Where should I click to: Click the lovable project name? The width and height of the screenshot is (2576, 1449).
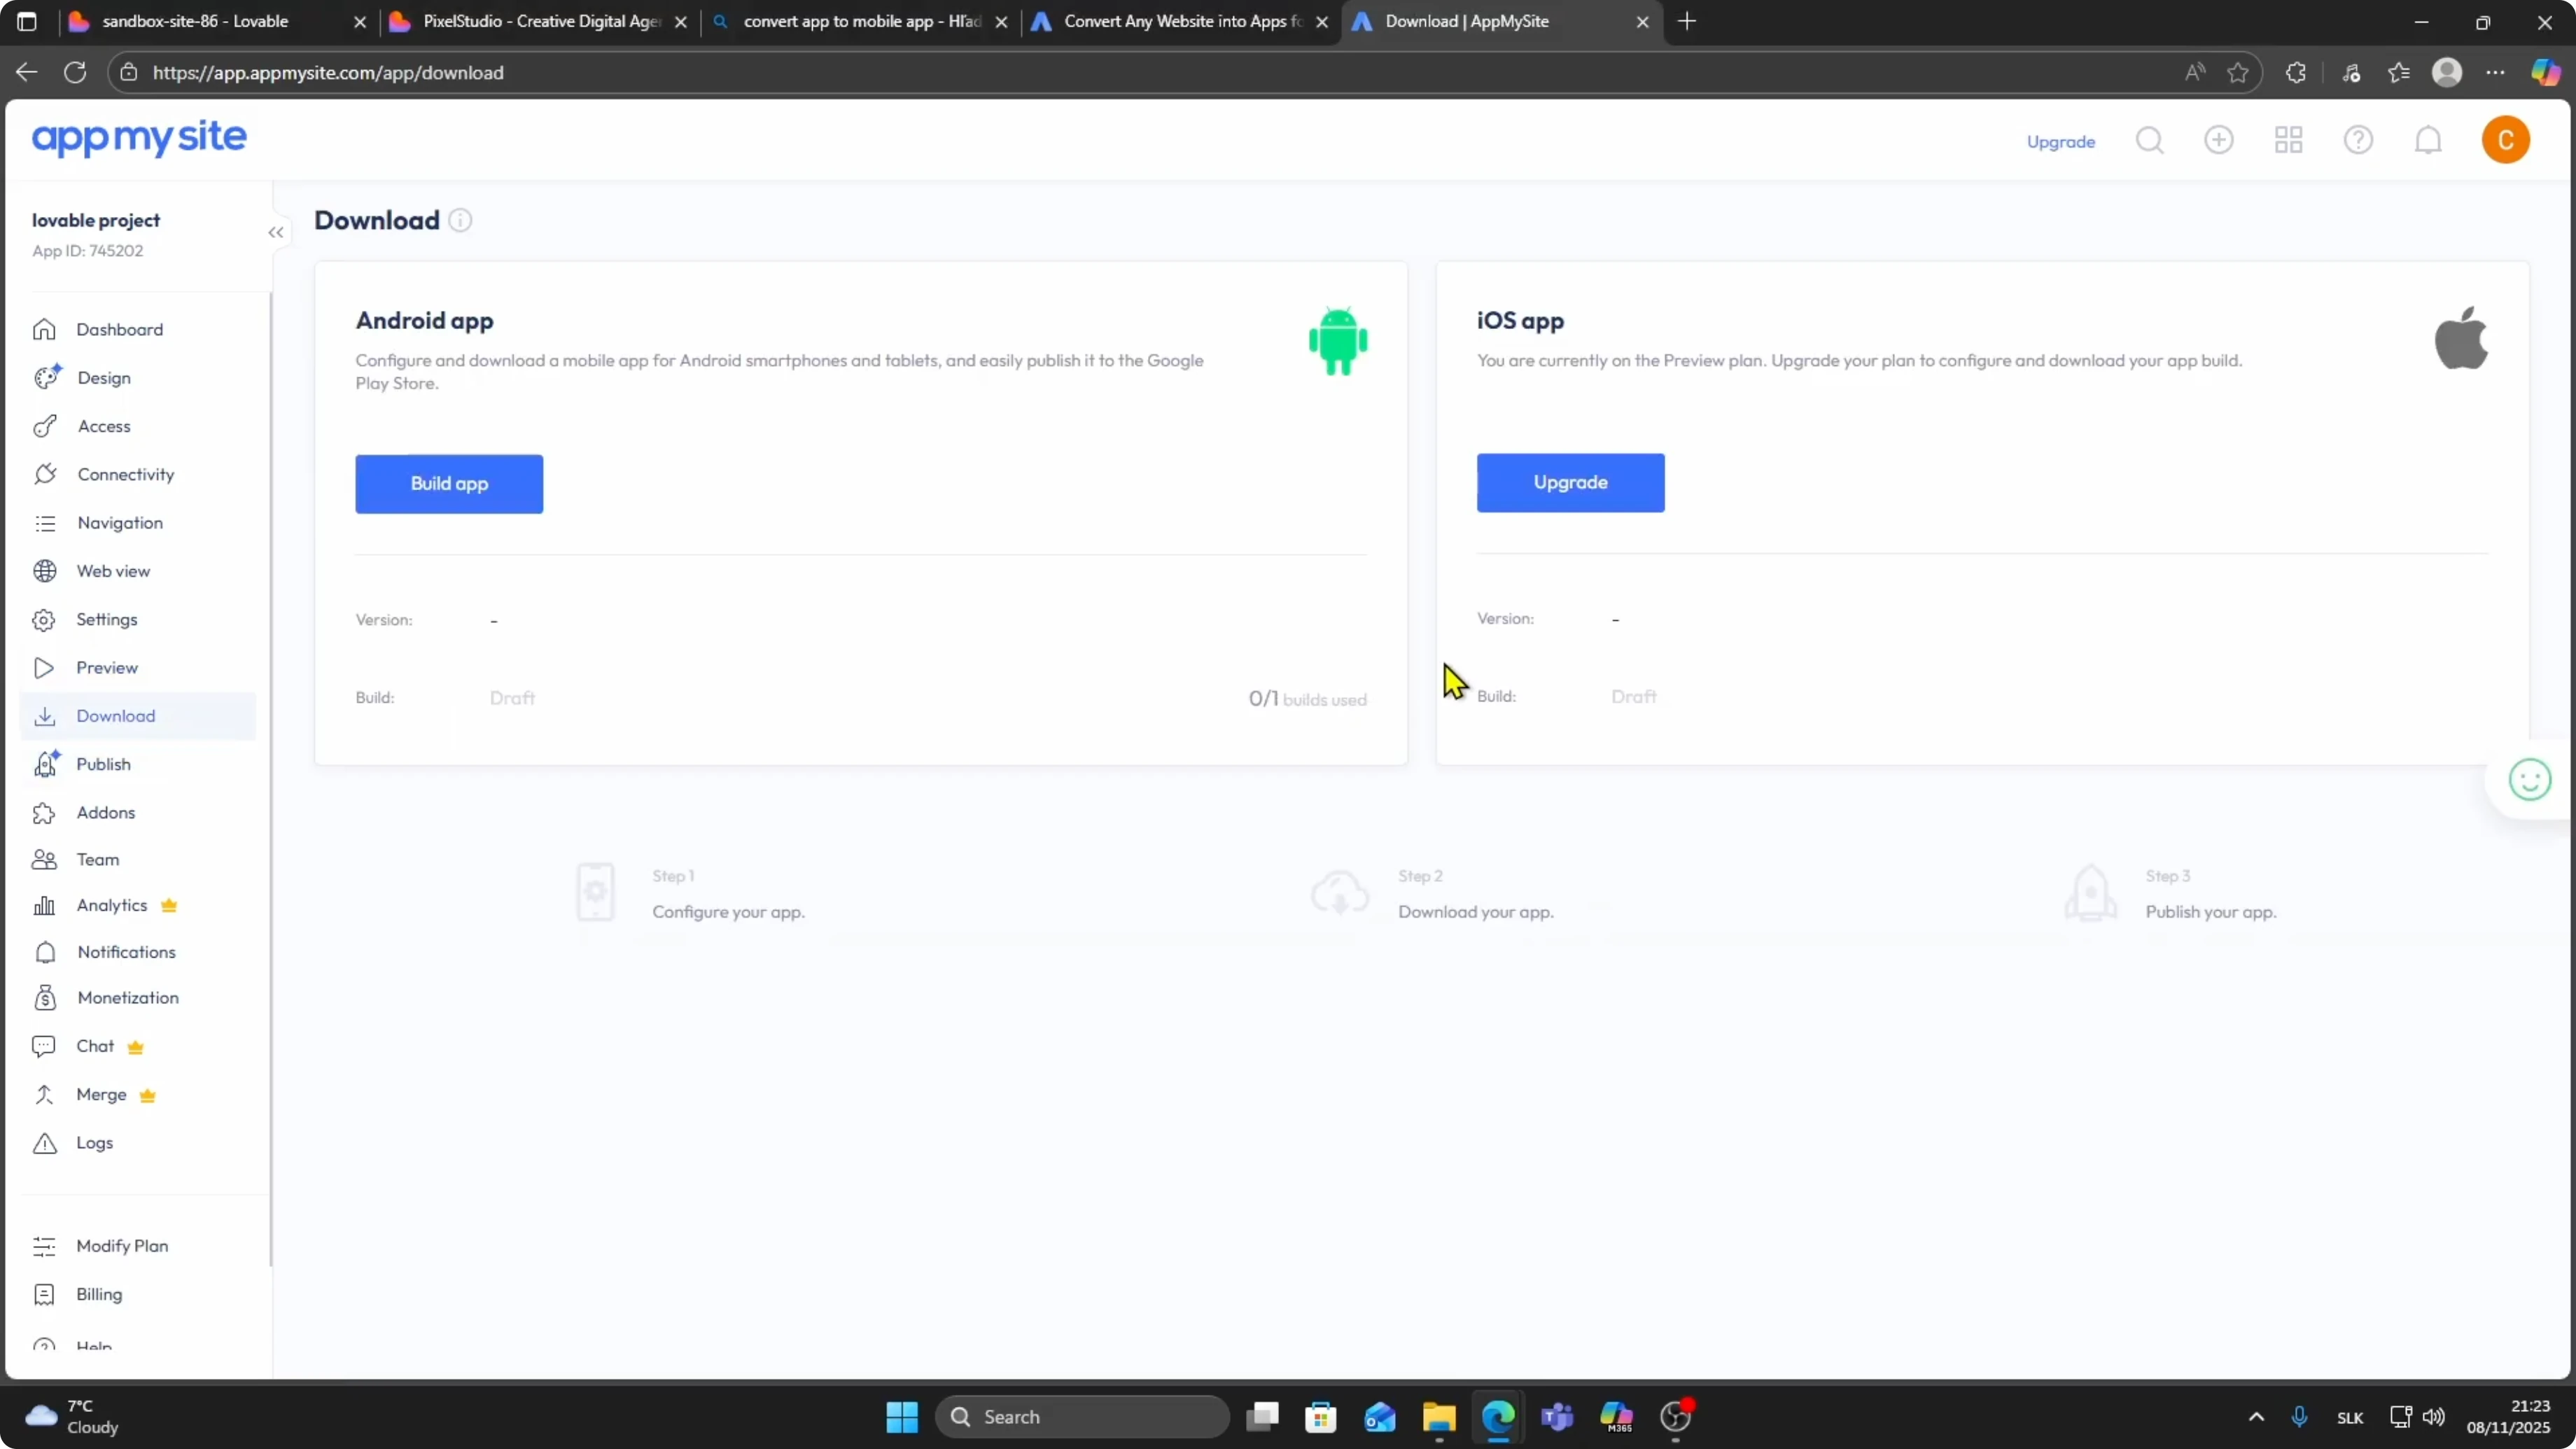96,220
